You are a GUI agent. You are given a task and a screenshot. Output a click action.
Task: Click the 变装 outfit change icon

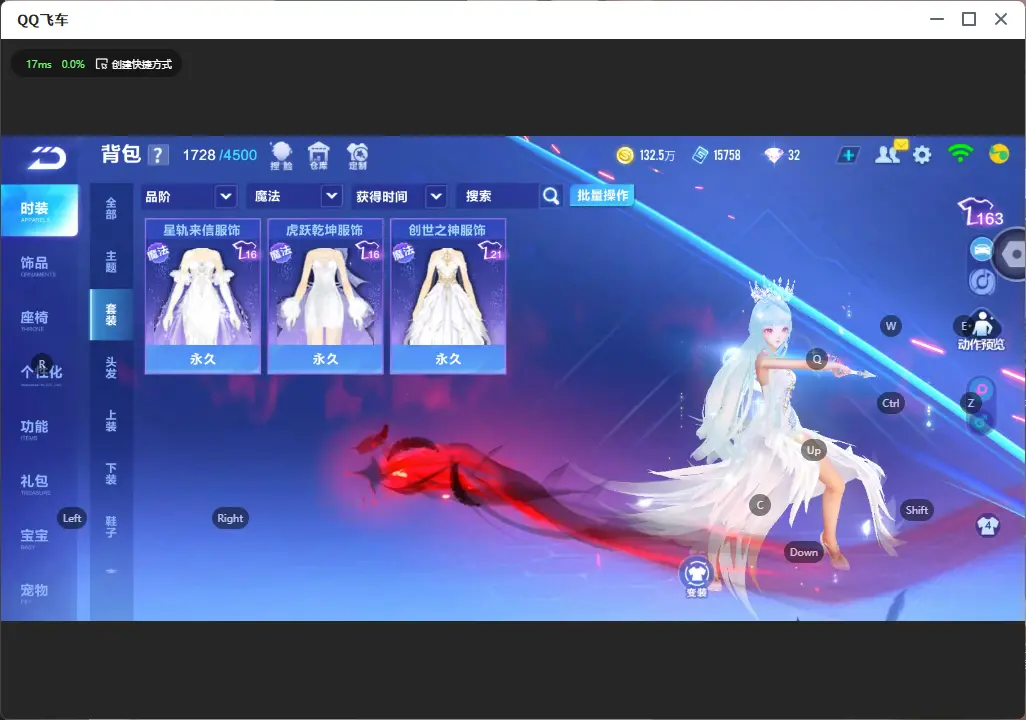click(x=696, y=577)
